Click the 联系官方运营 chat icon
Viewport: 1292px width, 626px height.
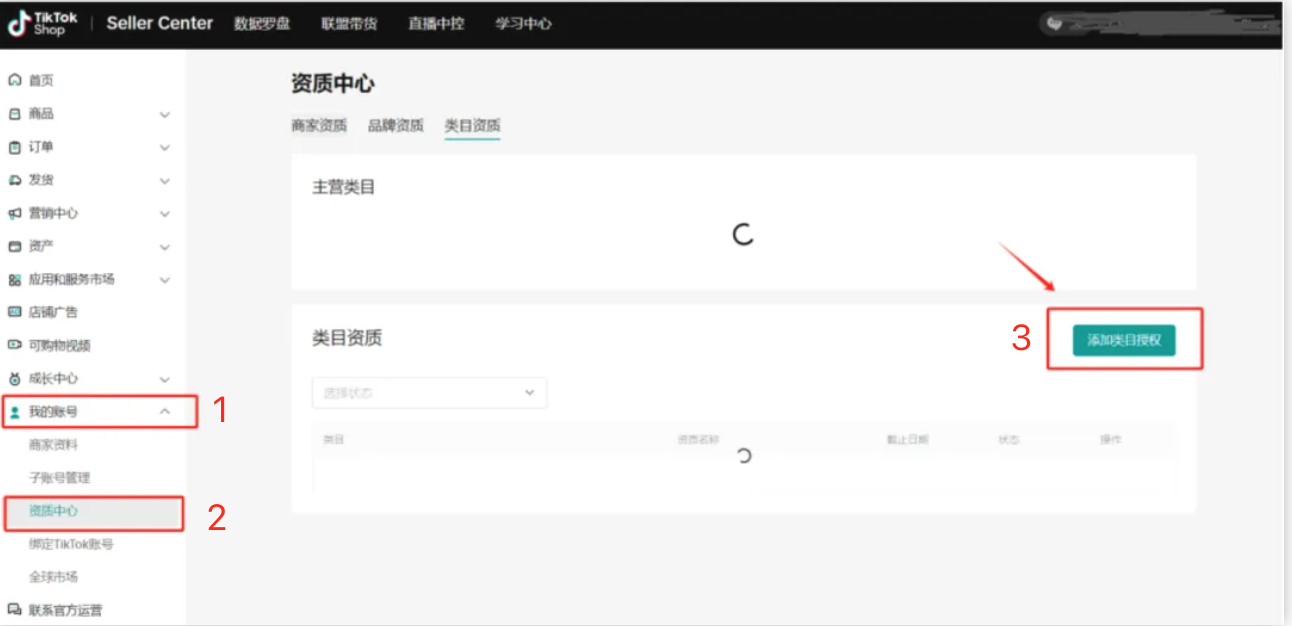coord(15,609)
